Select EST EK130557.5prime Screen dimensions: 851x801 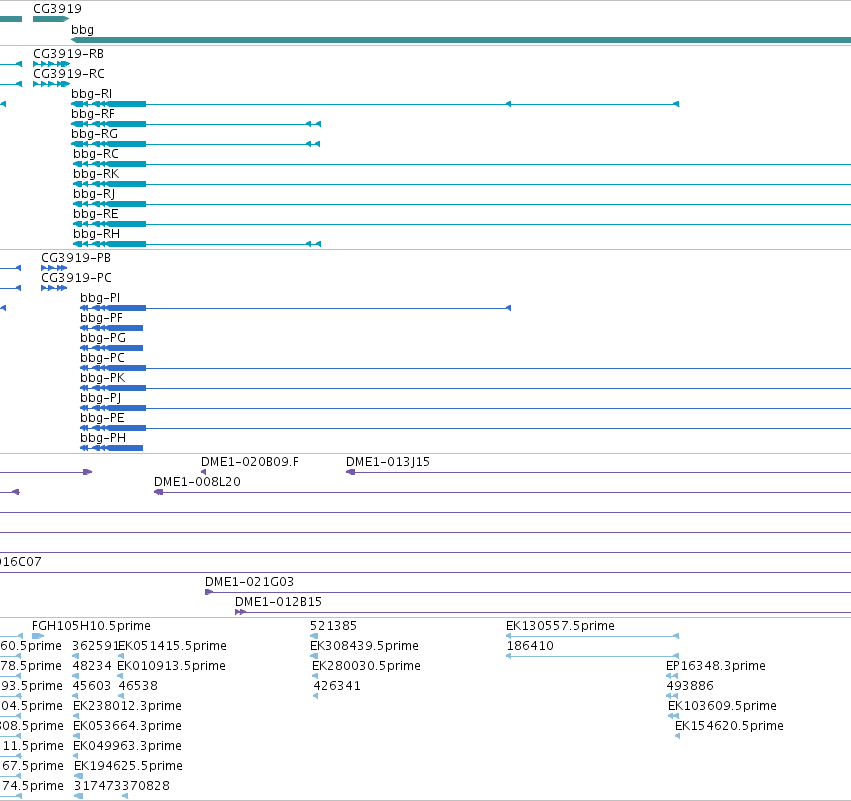[x=561, y=626]
